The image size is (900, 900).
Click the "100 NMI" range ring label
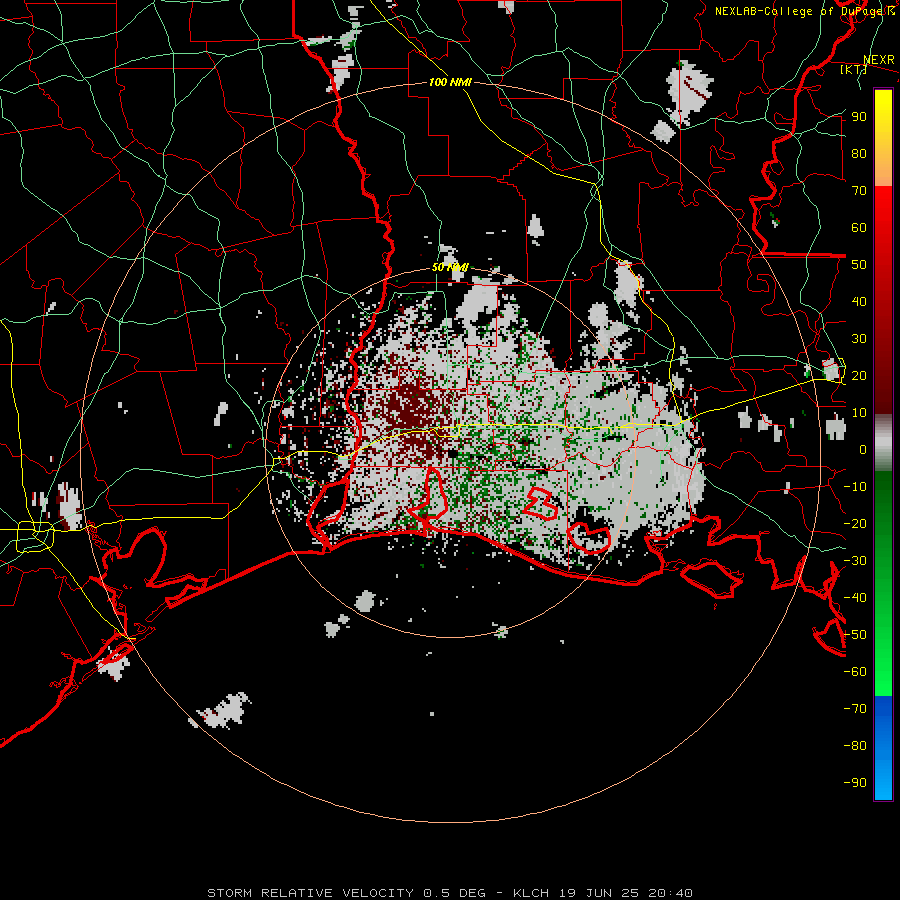[450, 82]
